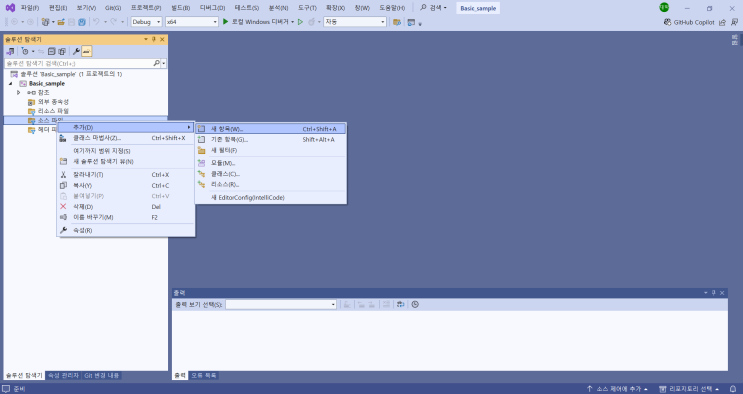
Task: Select 새 항목(W)... in the submenu
Action: coord(271,129)
